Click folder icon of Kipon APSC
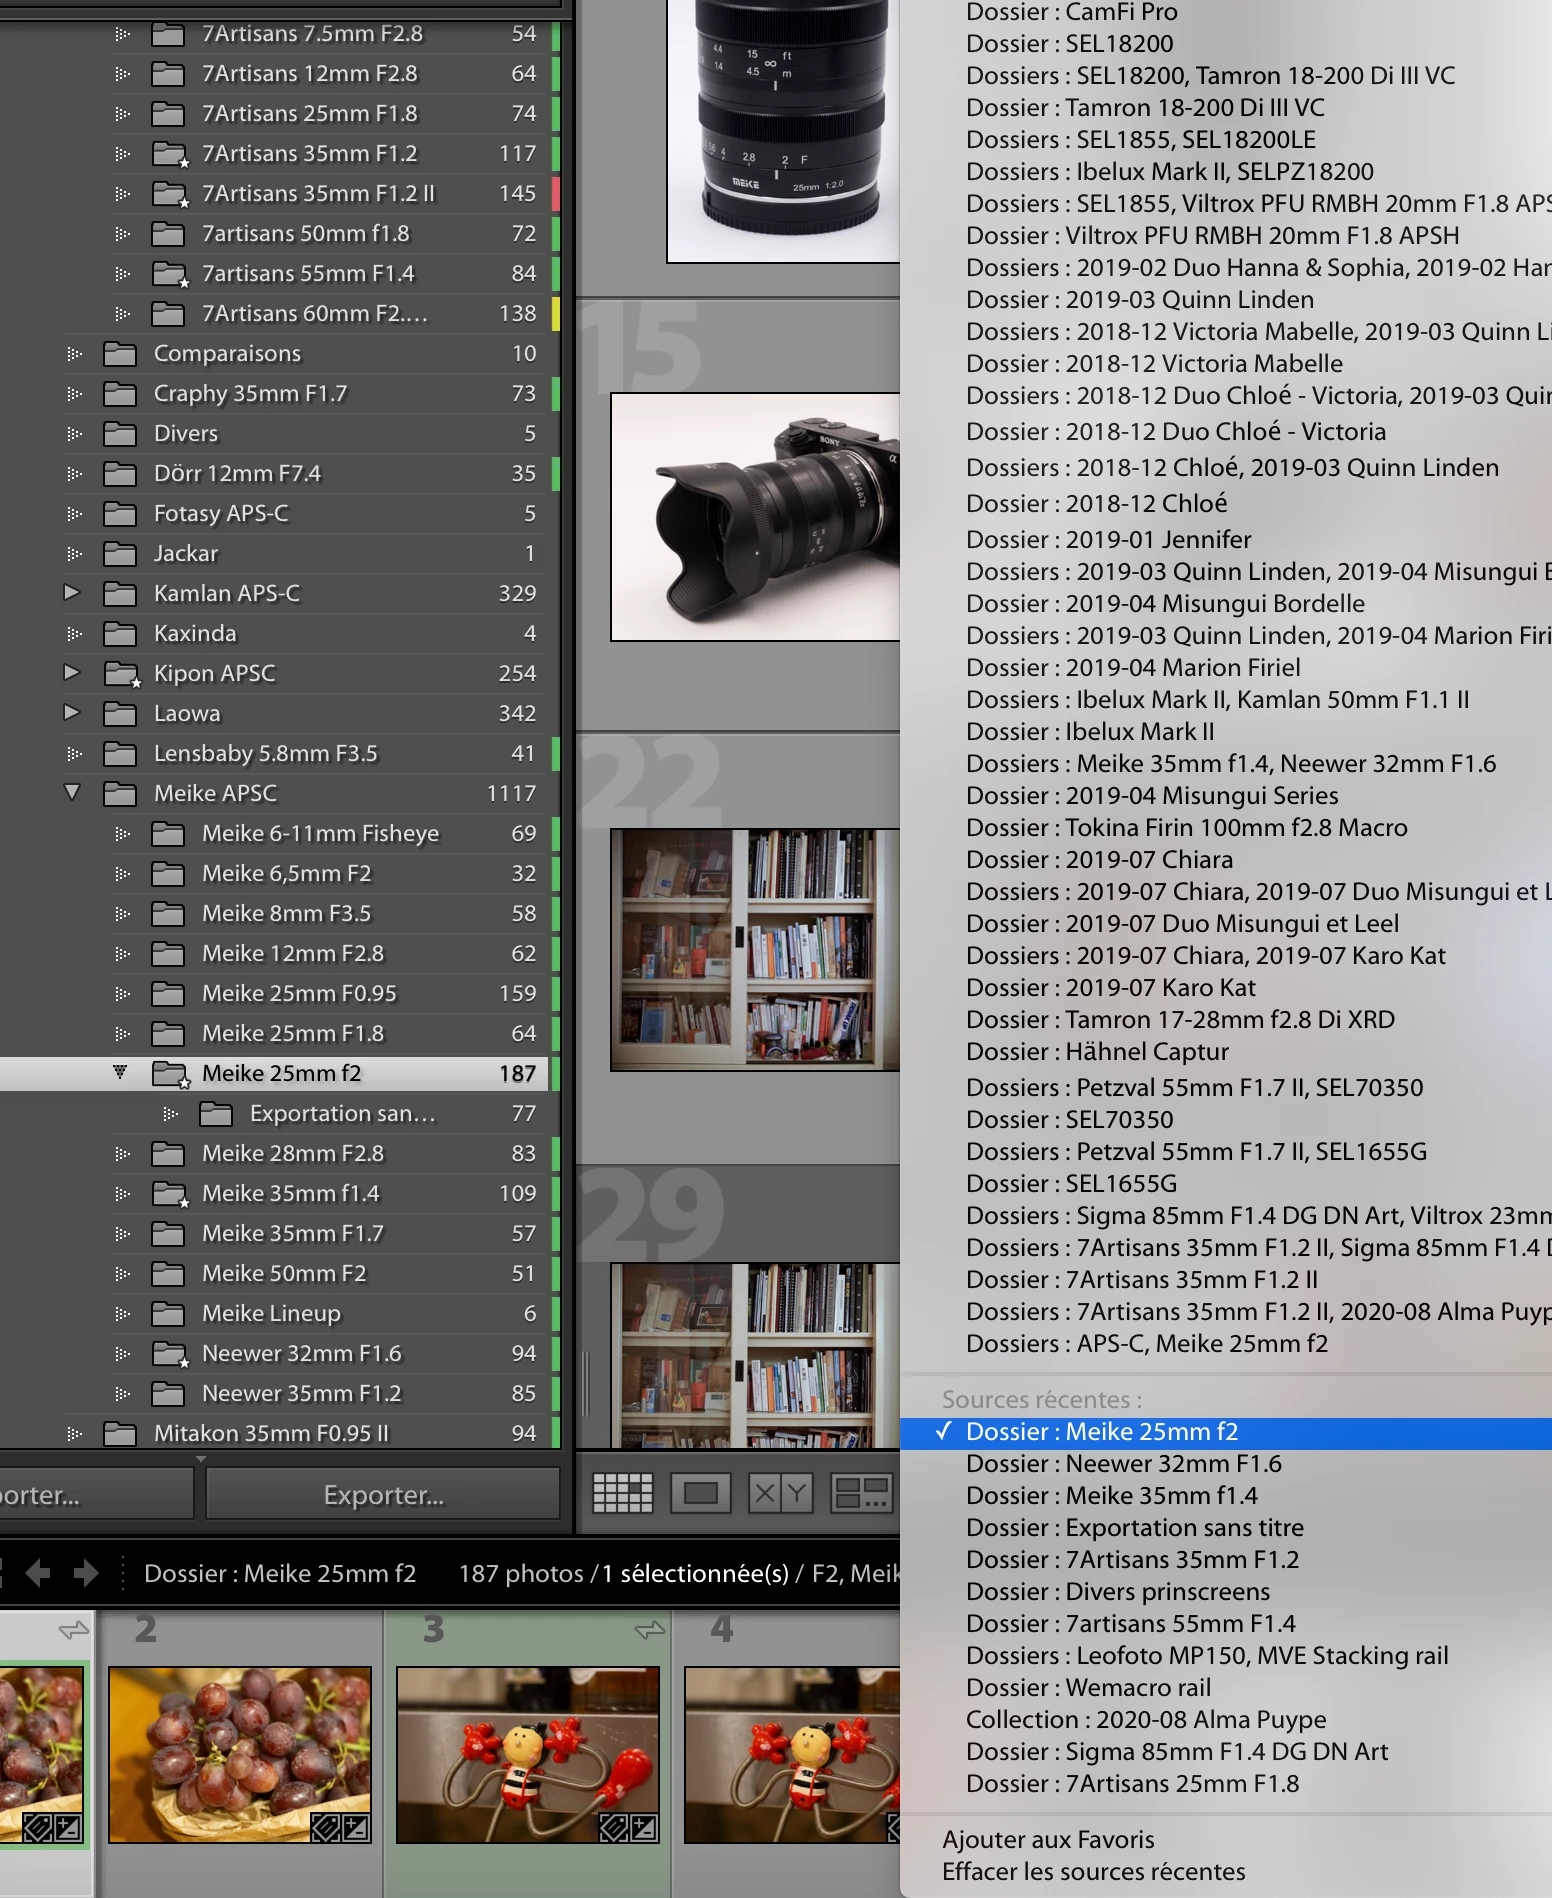Screen dimensions: 1552x1898 click(122, 674)
